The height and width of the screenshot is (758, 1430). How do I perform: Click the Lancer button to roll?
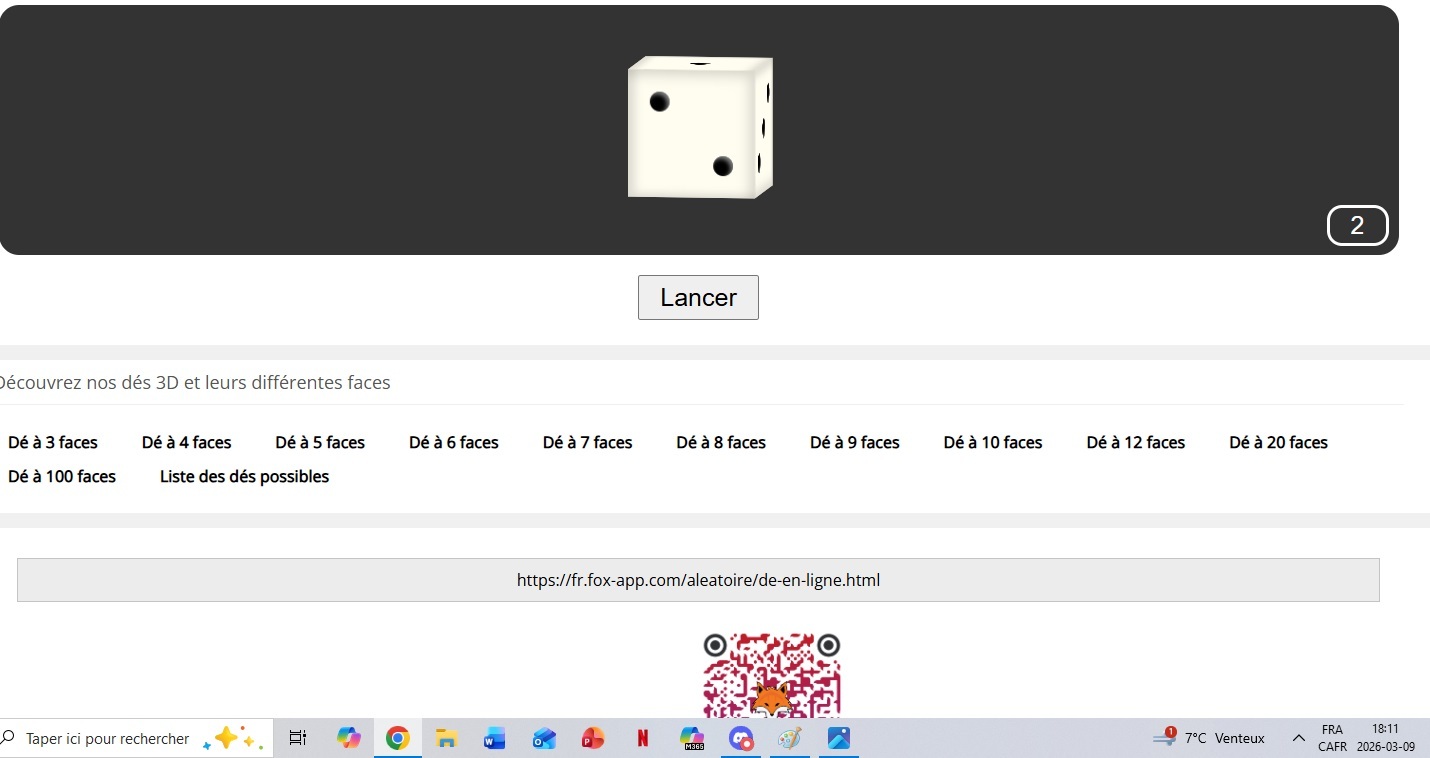click(698, 297)
